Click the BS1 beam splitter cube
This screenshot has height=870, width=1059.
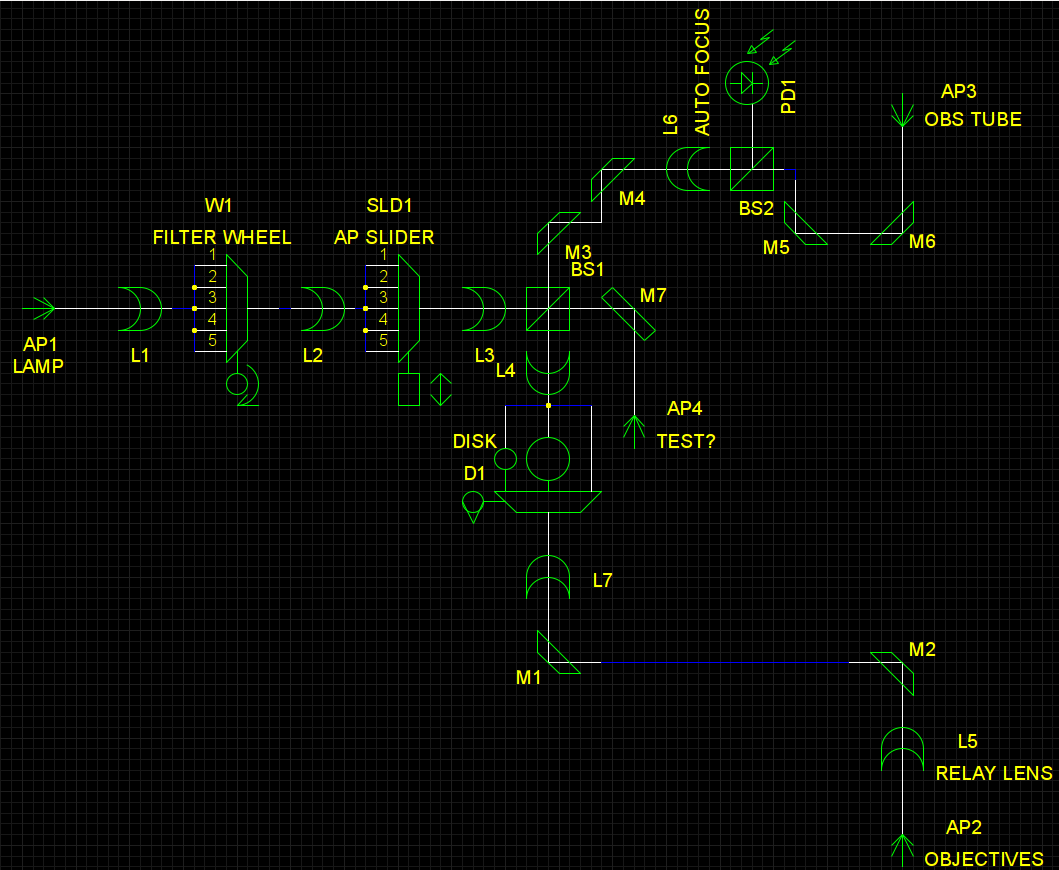pos(547,309)
